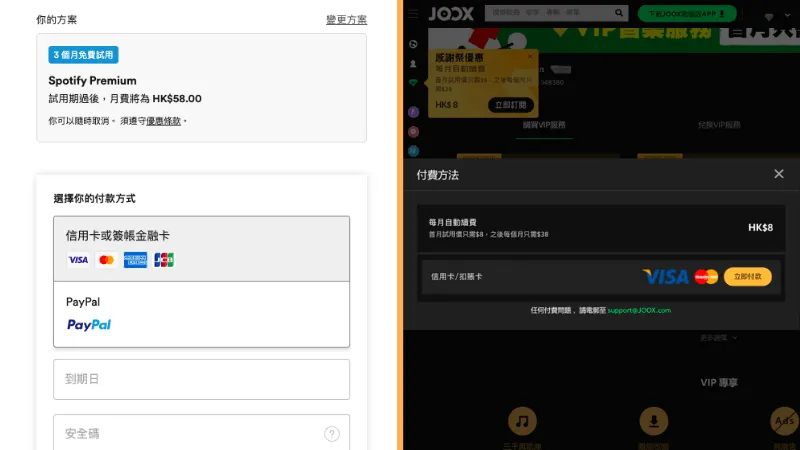Click 立即訂閱 in the promo popup

coord(511,105)
